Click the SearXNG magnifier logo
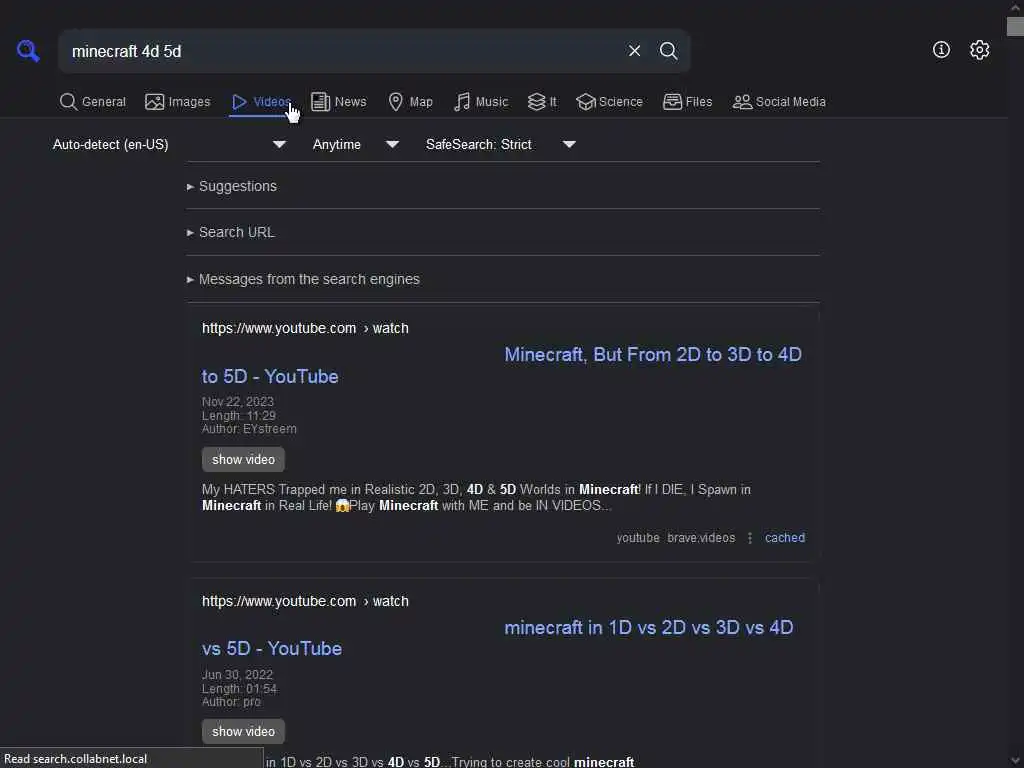 (28, 50)
